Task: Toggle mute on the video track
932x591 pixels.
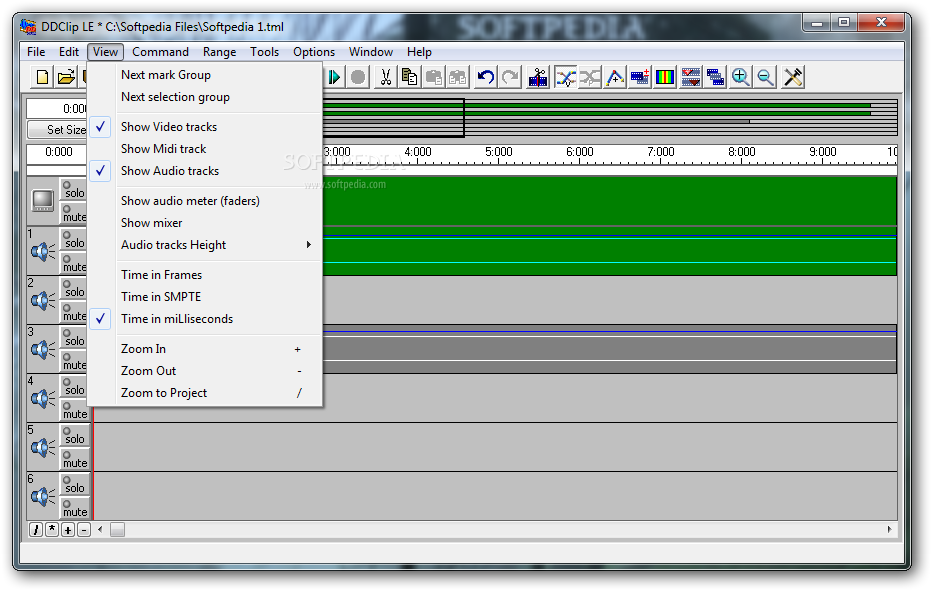Action: (x=74, y=213)
